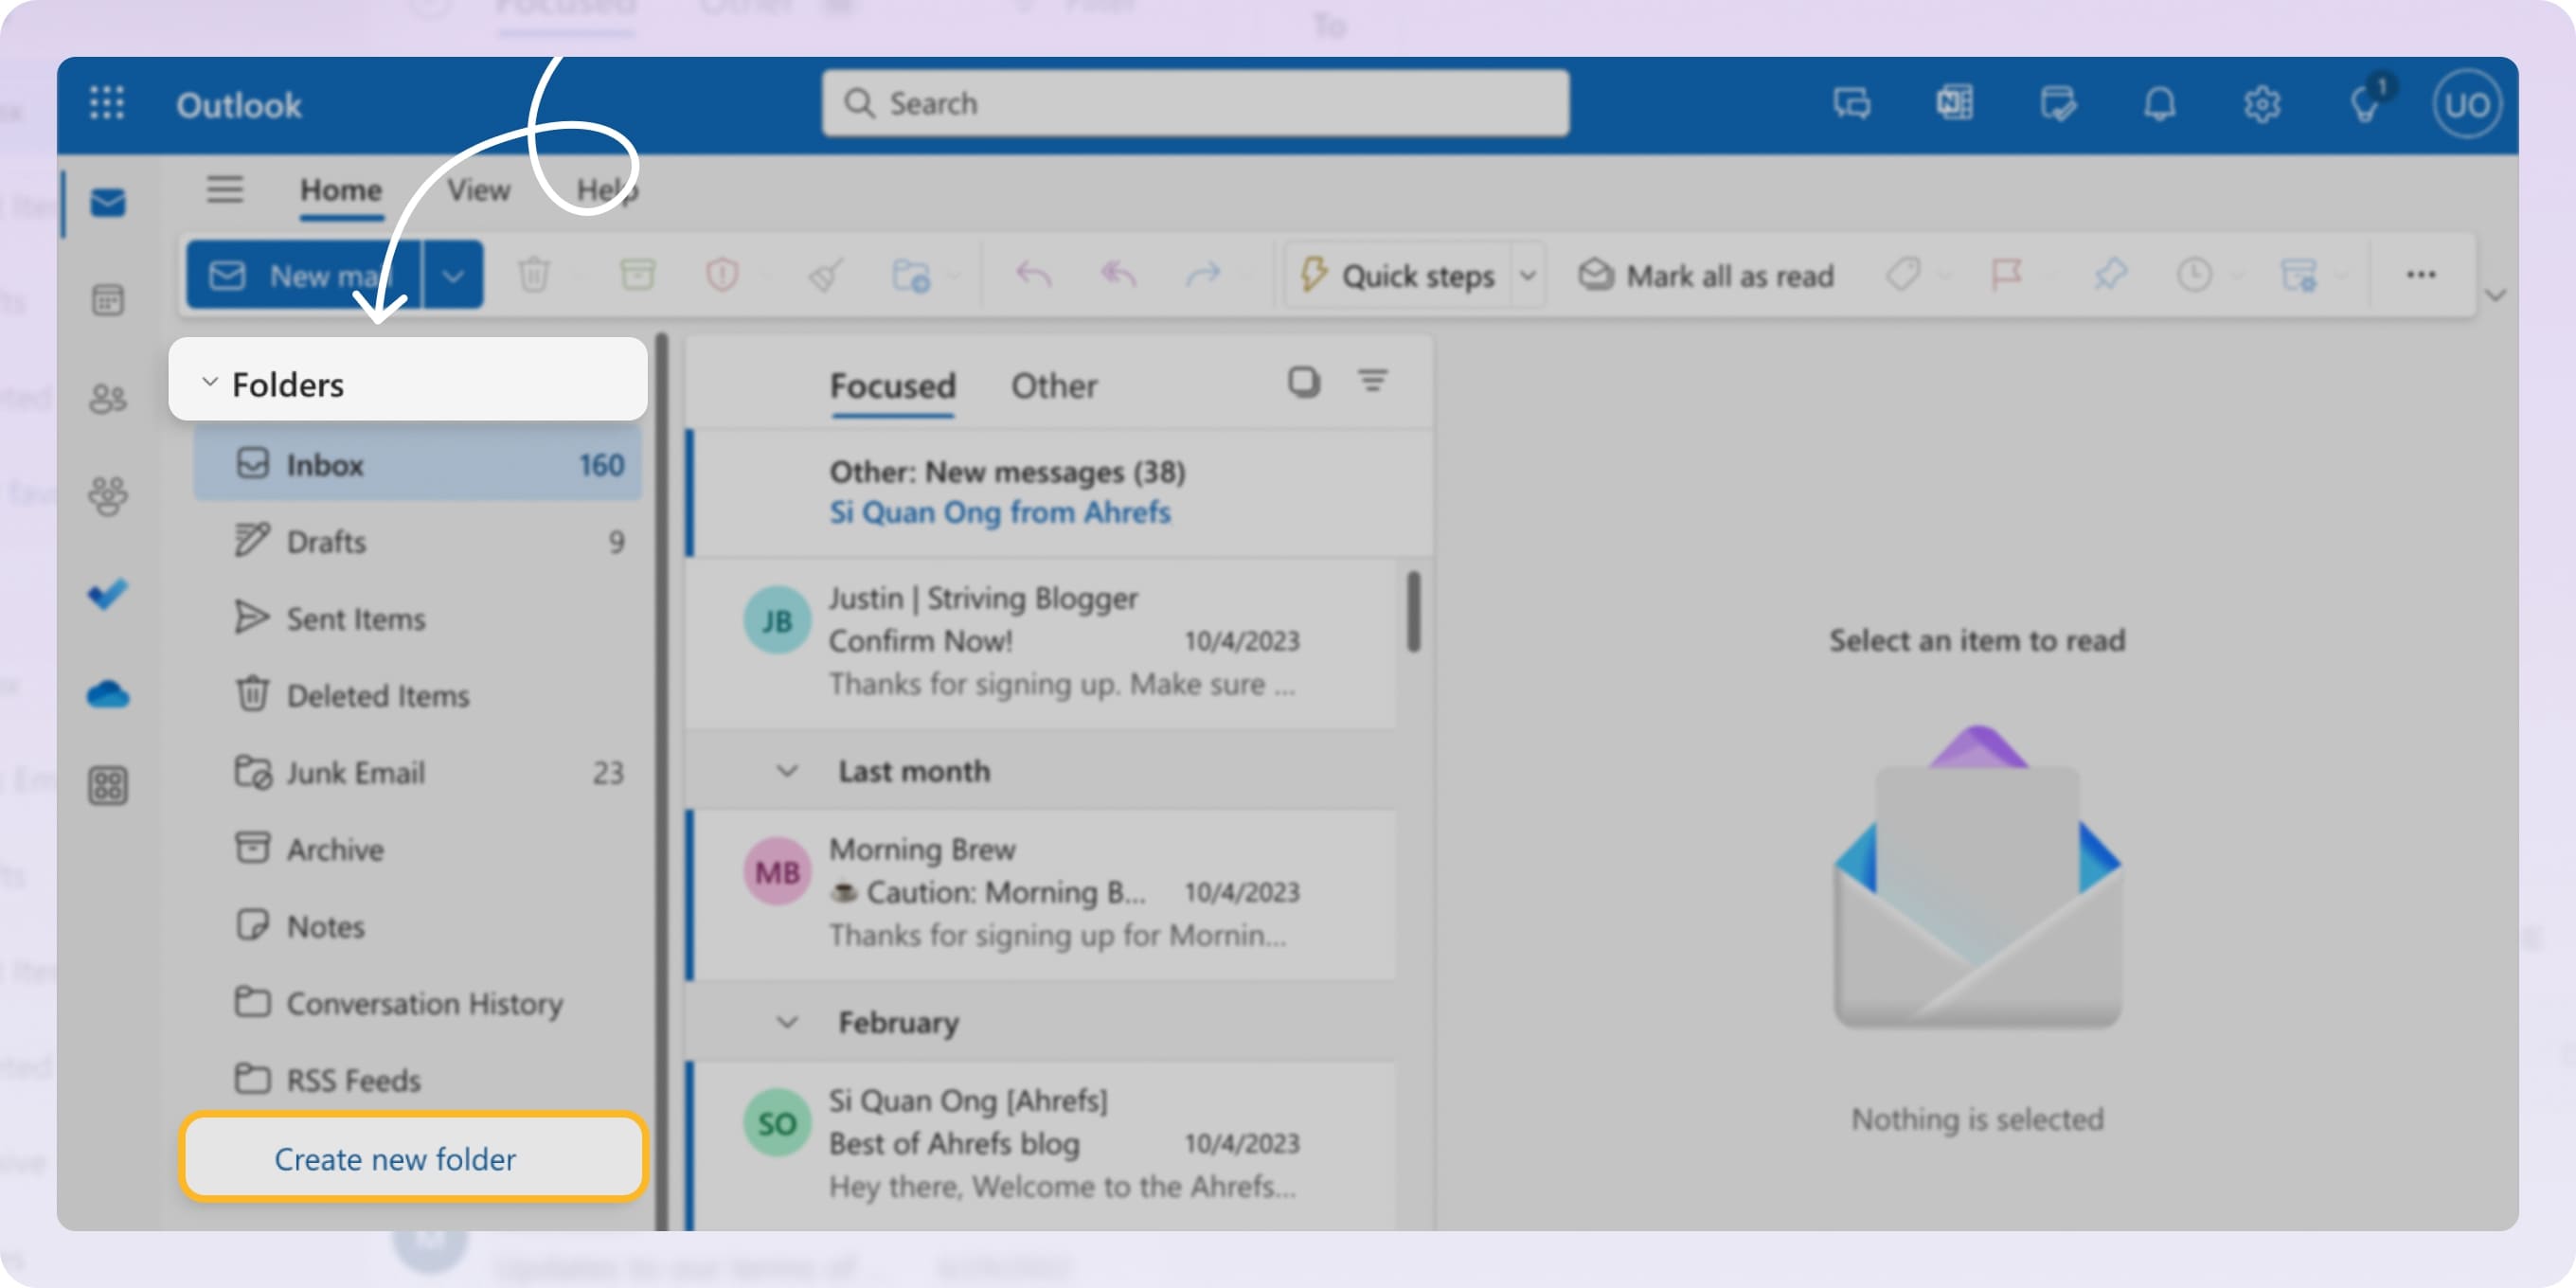The image size is (2576, 1288).
Task: Open the Quick steps dropdown
Action: pos(1528,276)
